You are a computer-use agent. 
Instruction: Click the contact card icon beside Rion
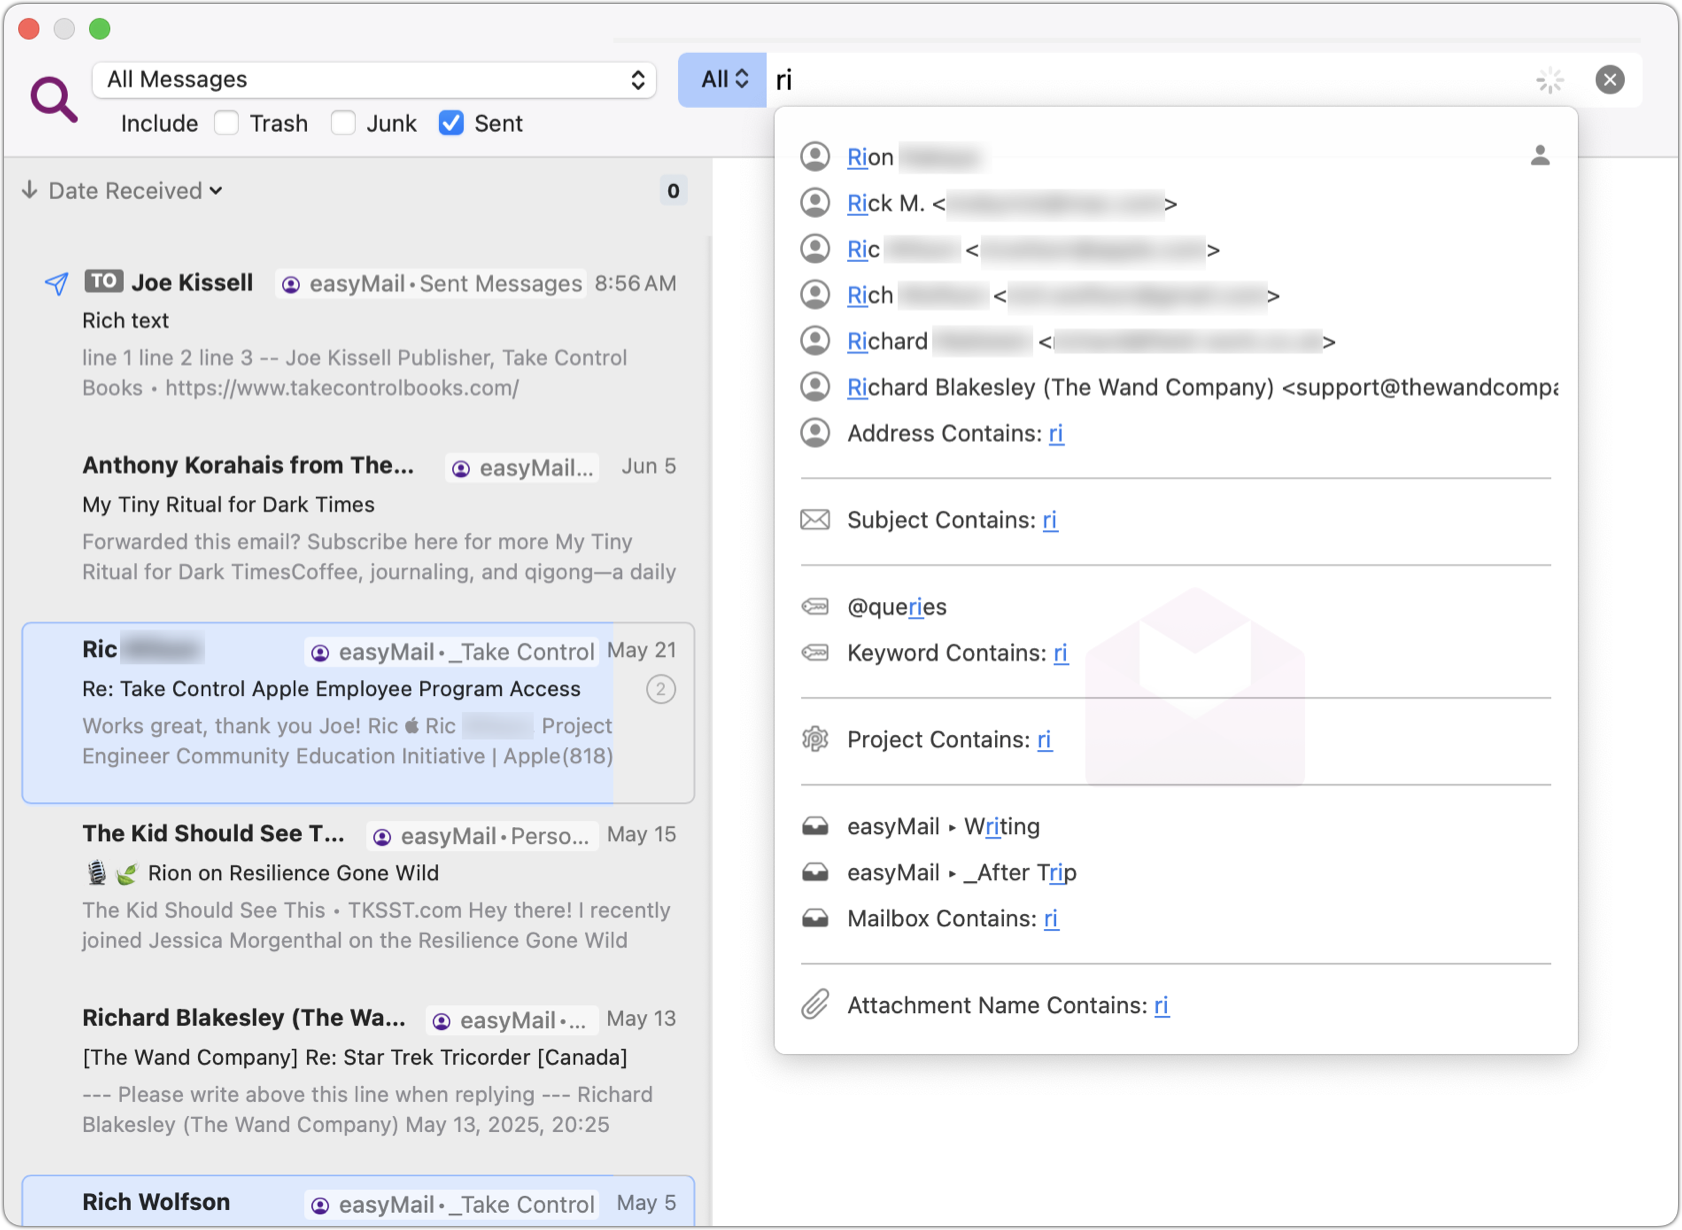[x=1539, y=156]
